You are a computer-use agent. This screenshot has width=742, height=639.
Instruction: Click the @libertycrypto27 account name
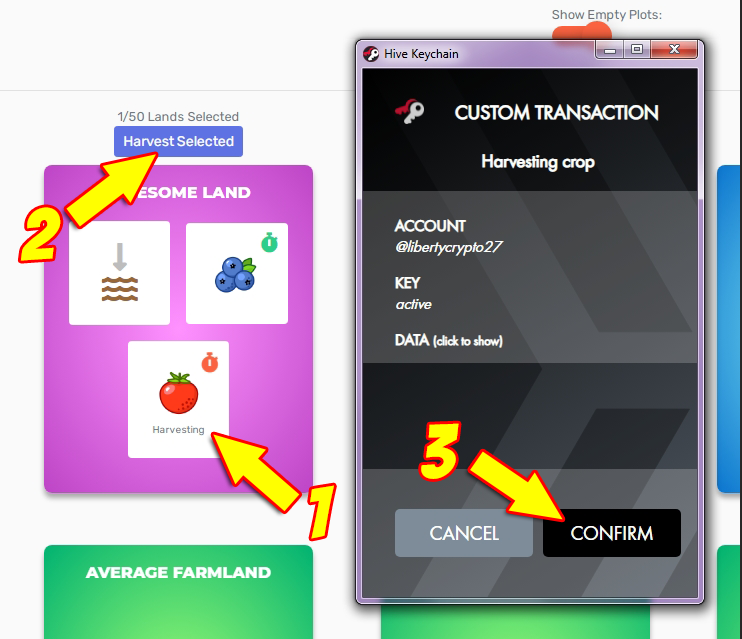coord(448,247)
